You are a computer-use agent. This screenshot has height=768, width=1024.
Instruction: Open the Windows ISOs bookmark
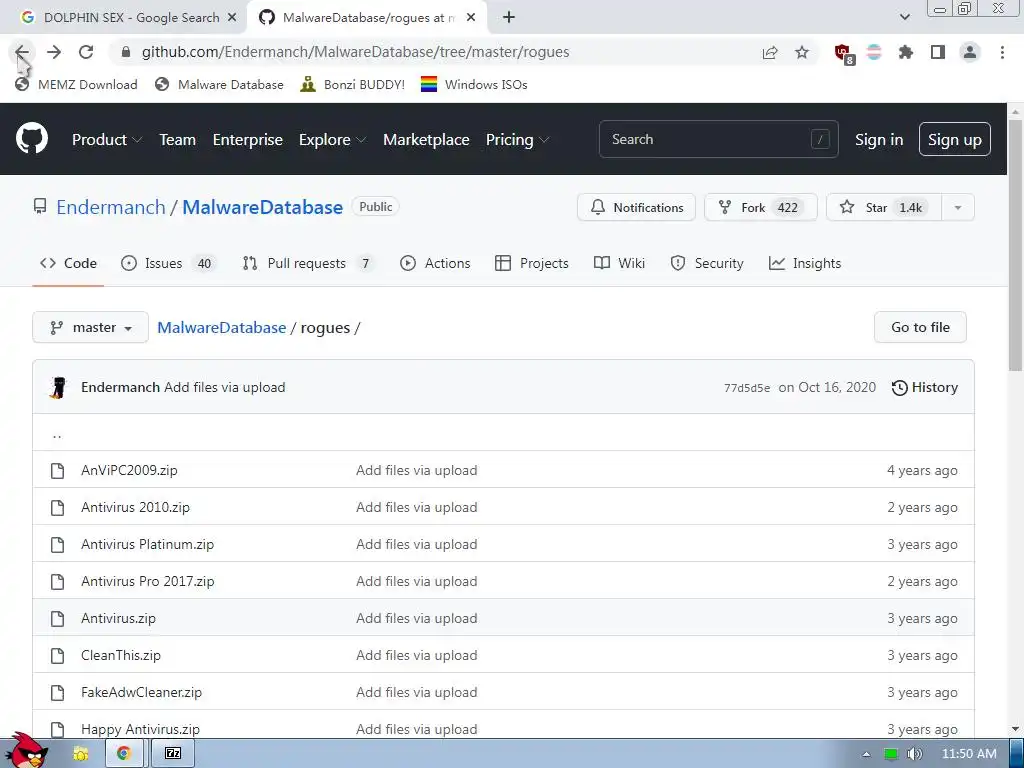[474, 84]
